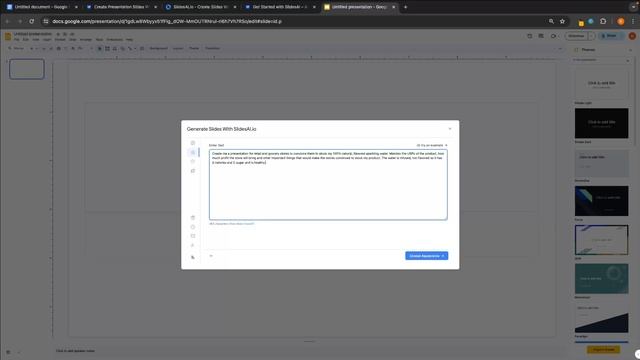Switch to the SlidesAI.io Create Slides tab

pos(200,7)
